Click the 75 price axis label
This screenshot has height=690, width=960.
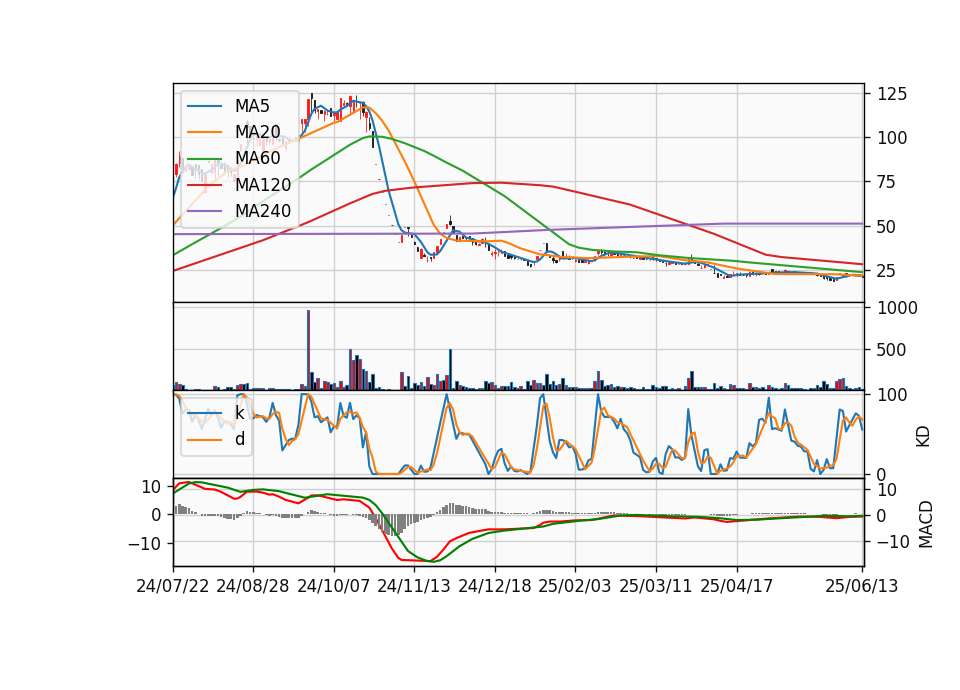[x=887, y=182]
